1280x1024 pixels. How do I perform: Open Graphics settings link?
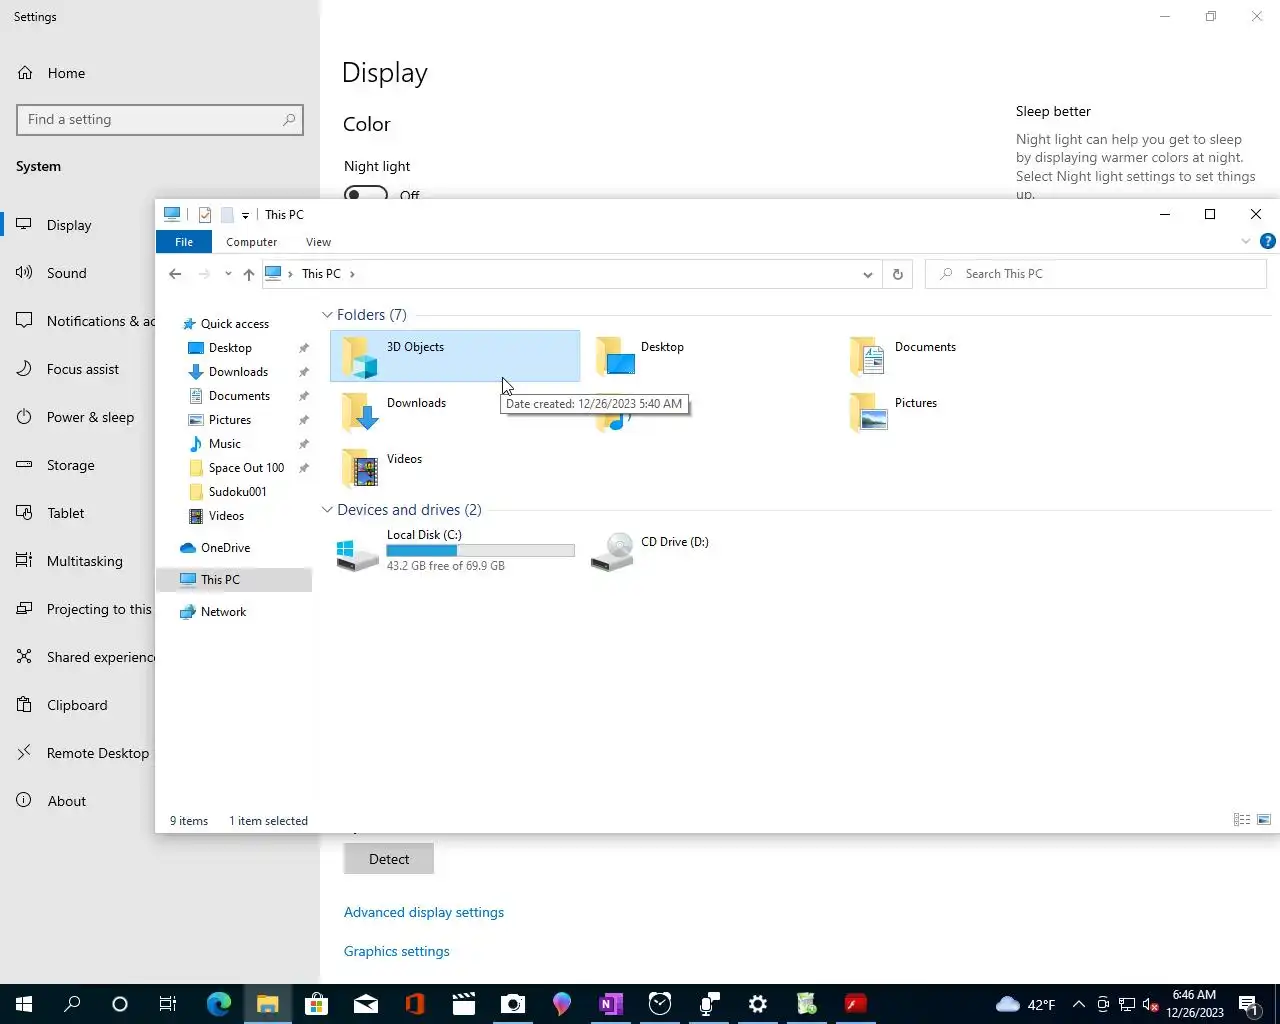click(x=397, y=951)
